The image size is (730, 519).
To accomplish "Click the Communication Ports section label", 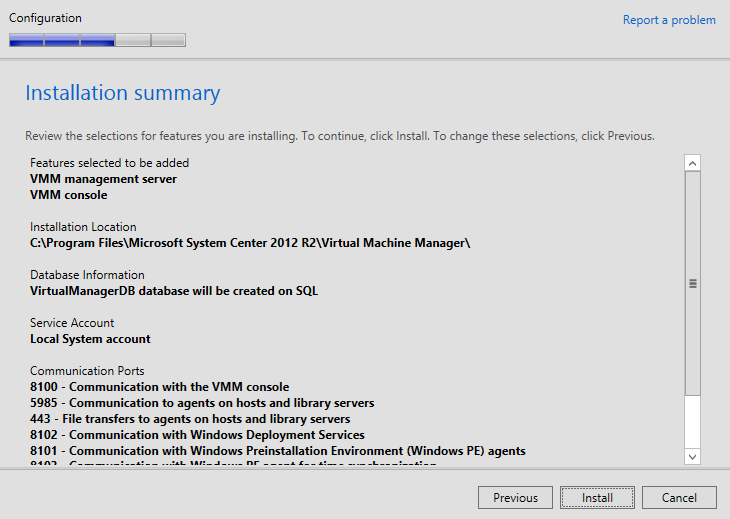I will pyautogui.click(x=87, y=371).
